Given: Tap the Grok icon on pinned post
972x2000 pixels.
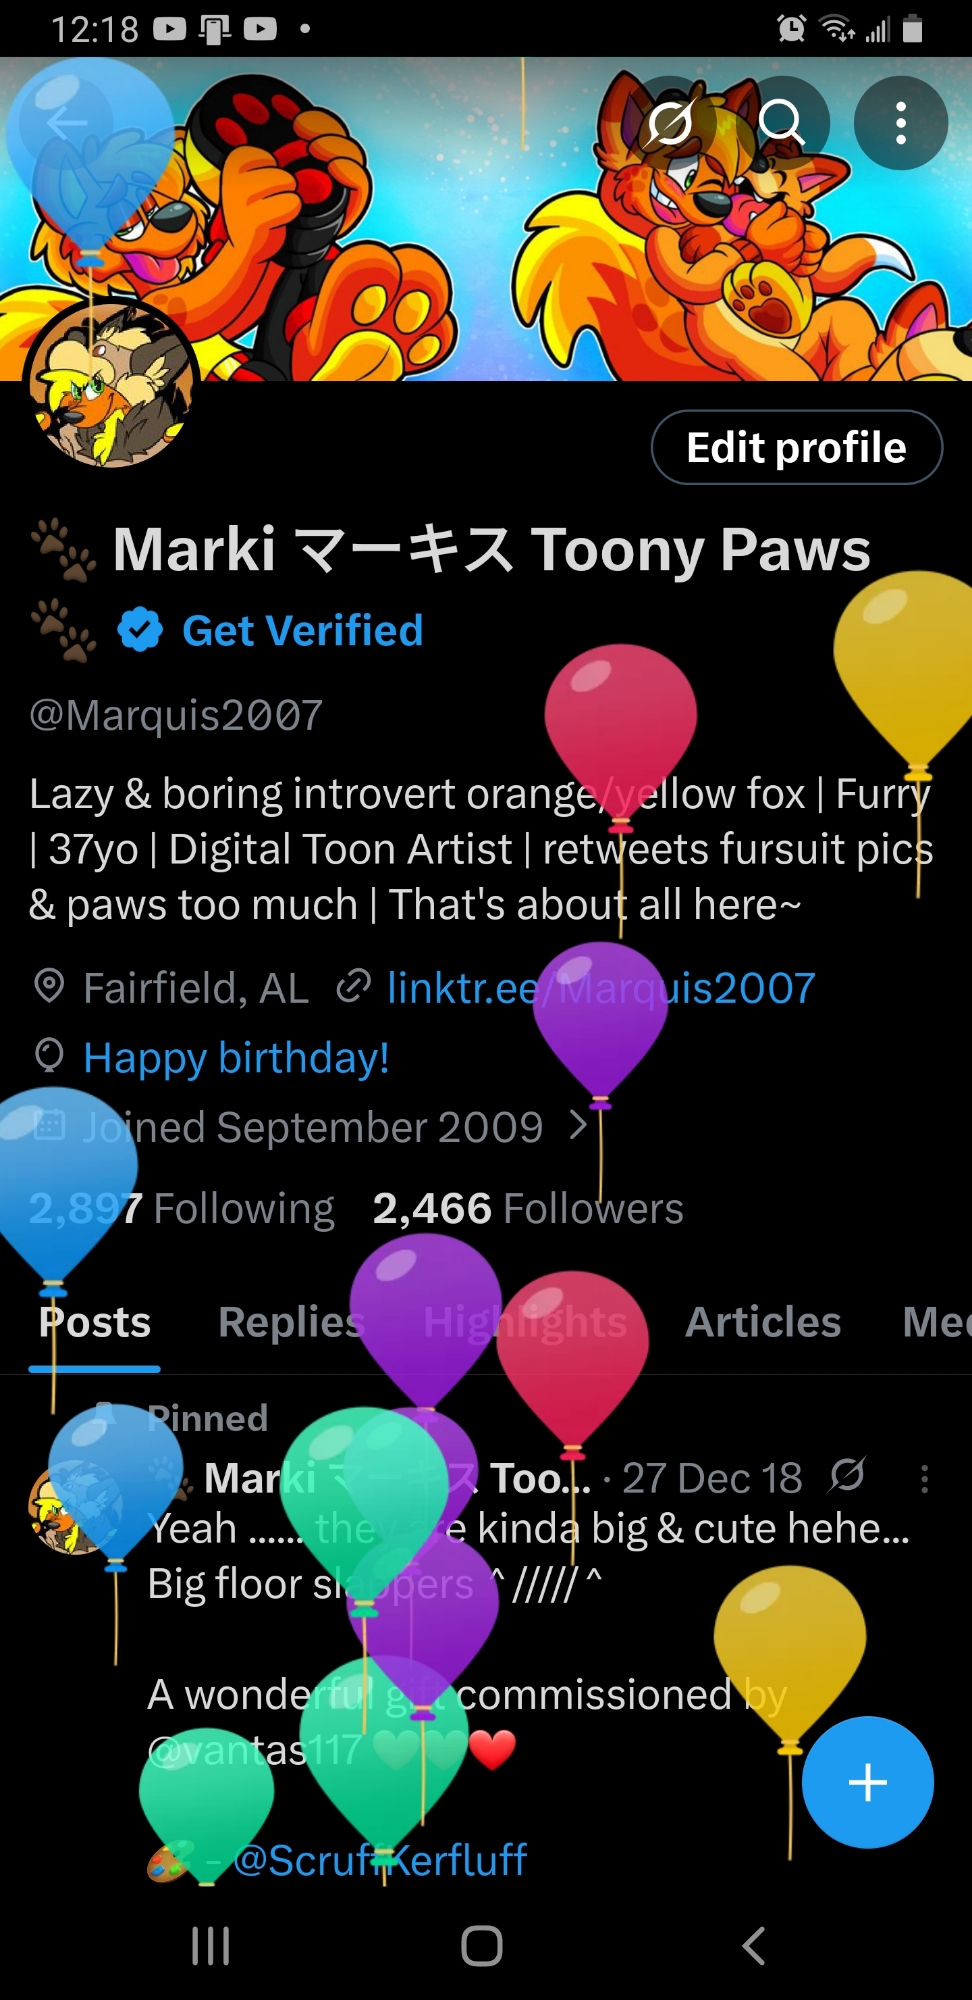Looking at the screenshot, I should pos(847,1476).
